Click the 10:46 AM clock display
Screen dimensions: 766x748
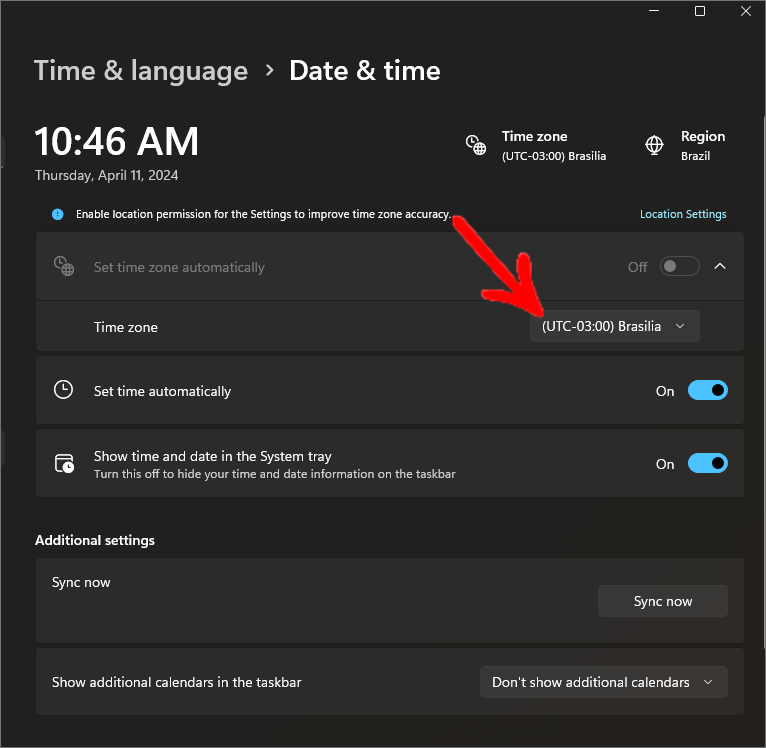tap(117, 141)
